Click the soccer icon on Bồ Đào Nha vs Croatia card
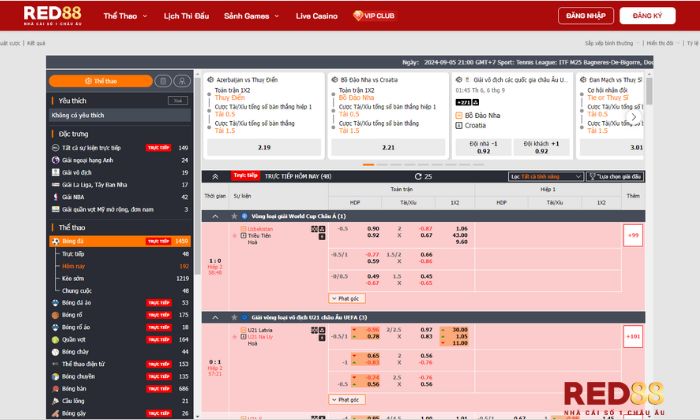Viewport: 700px width, 420px height. pos(334,79)
